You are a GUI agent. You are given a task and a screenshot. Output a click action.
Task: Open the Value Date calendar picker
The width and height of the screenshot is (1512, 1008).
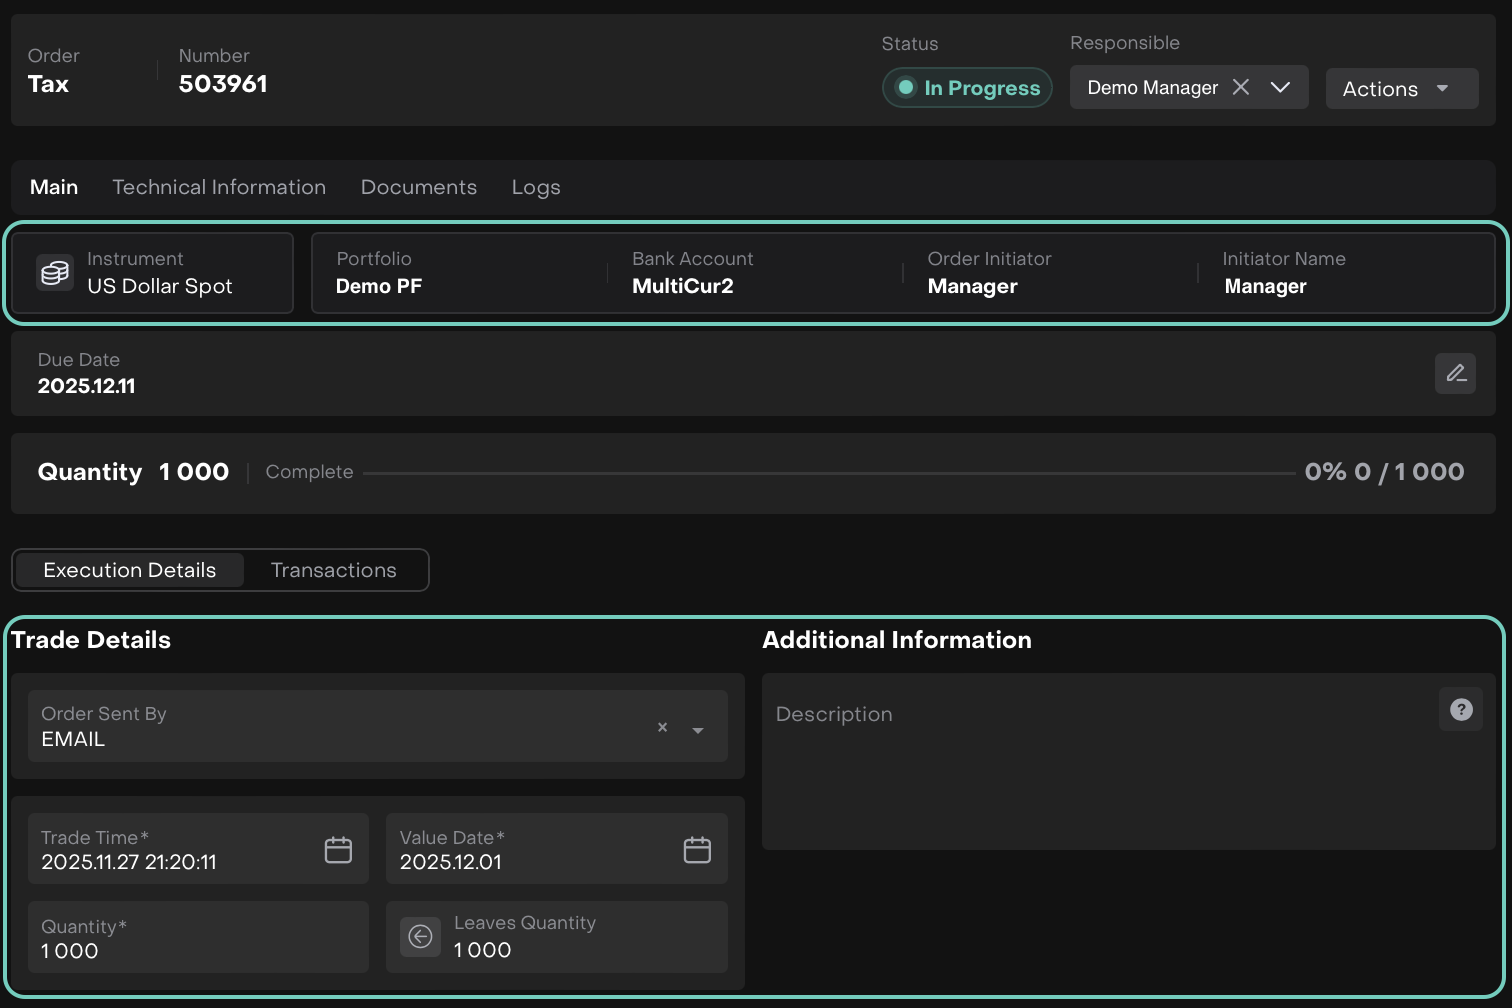(697, 850)
